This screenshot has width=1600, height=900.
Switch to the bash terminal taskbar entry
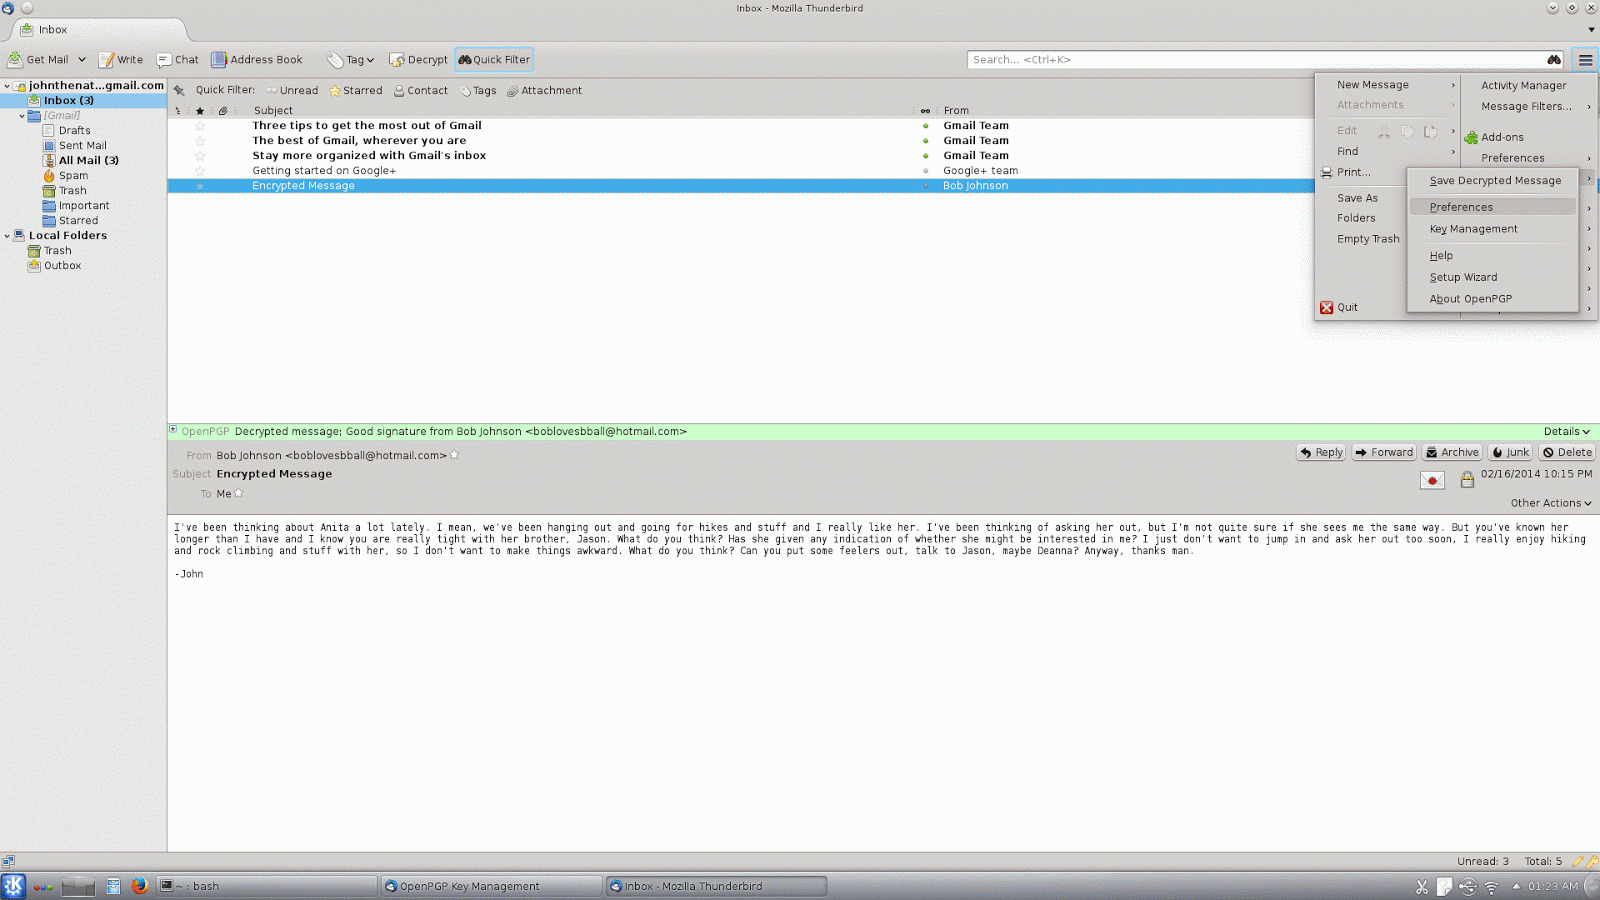click(267, 886)
